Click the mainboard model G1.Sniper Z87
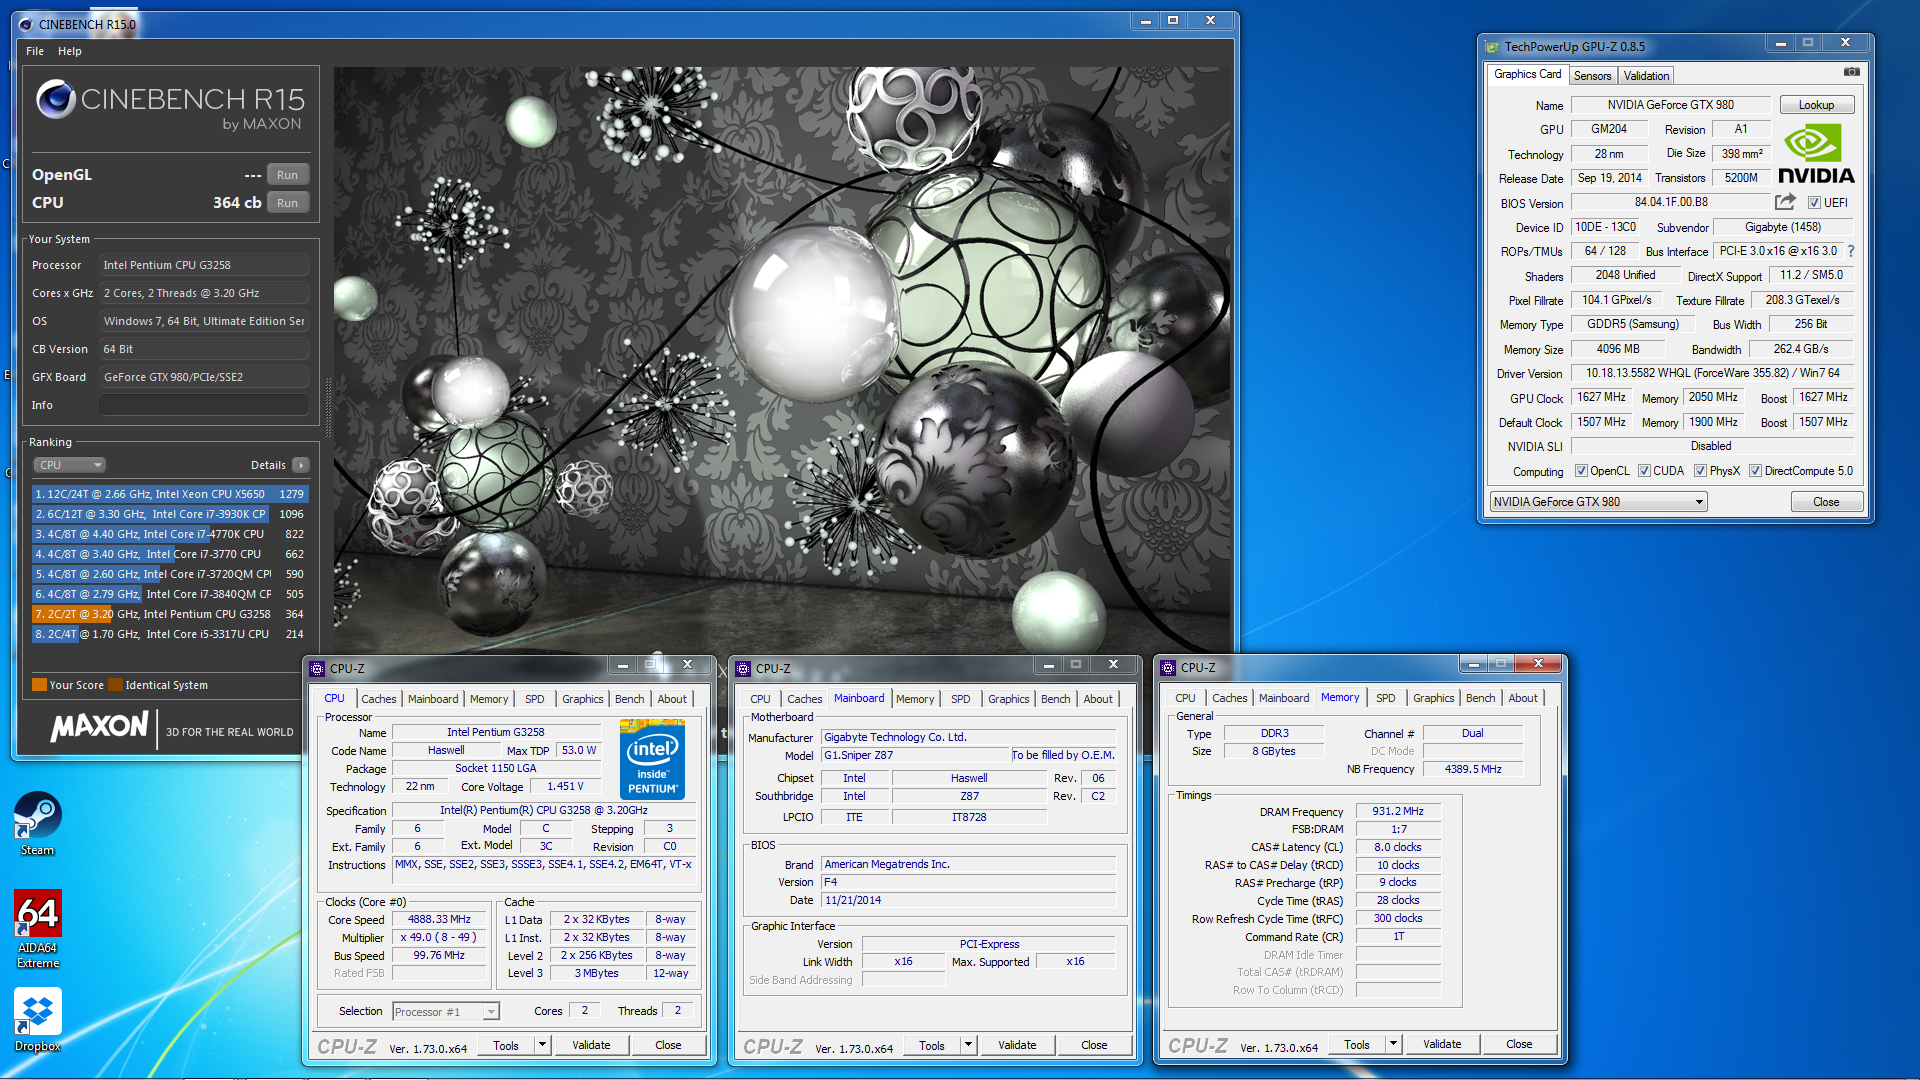Screen dimensions: 1920x1080 pos(915,755)
